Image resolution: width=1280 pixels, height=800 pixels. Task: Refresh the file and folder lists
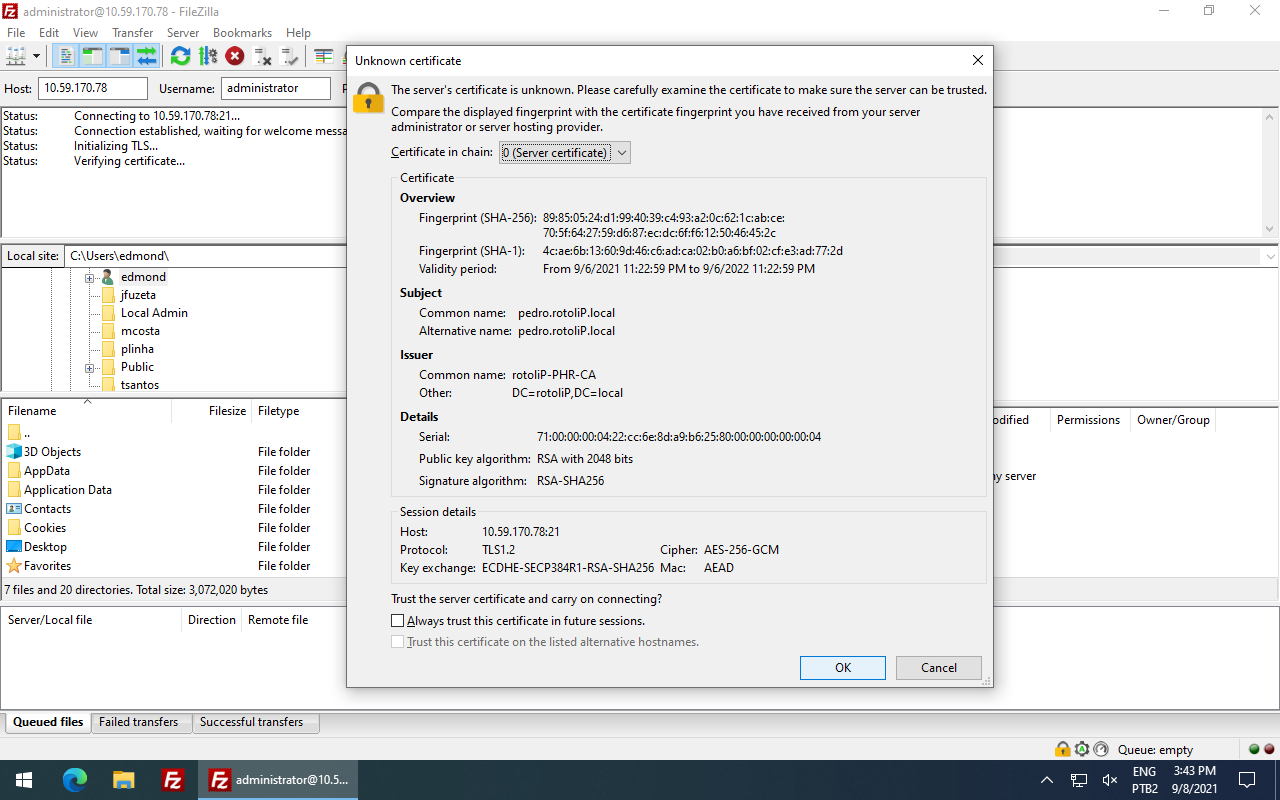pos(180,56)
